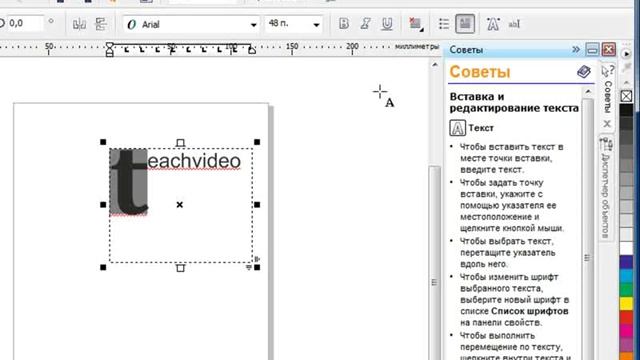Select the green color swatch

[x=627, y=289]
